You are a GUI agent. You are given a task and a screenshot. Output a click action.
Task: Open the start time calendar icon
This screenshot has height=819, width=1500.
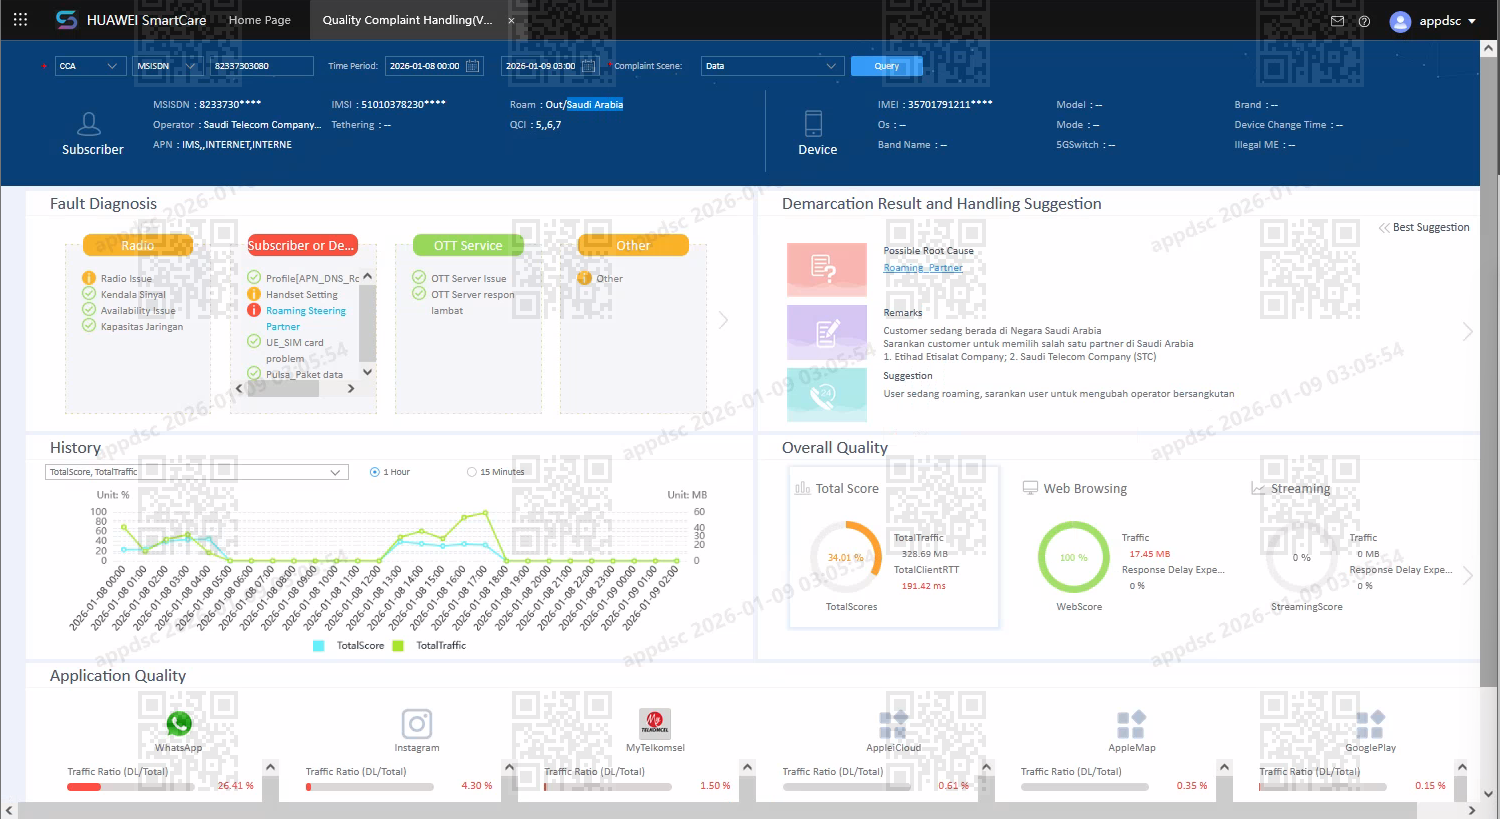(x=473, y=66)
